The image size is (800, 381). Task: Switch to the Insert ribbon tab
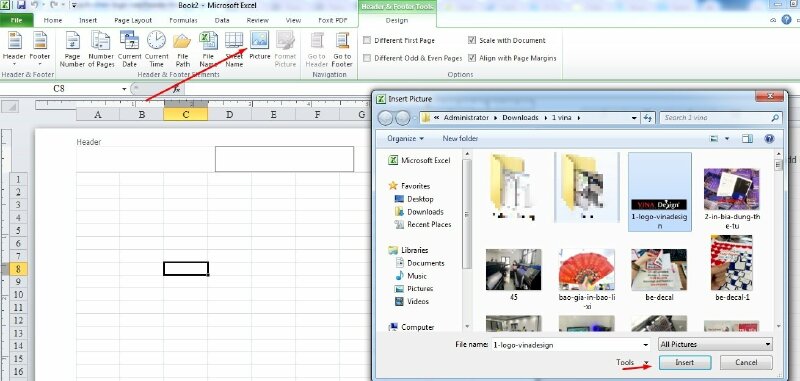(x=88, y=20)
